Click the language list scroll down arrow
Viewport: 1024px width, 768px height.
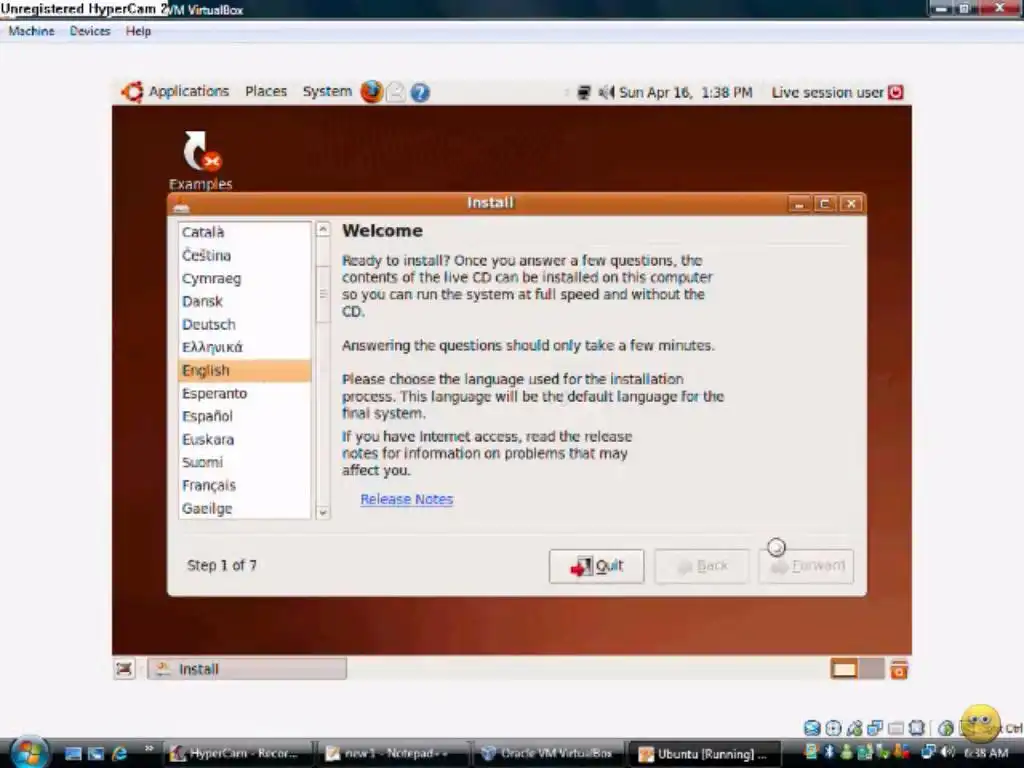(323, 513)
